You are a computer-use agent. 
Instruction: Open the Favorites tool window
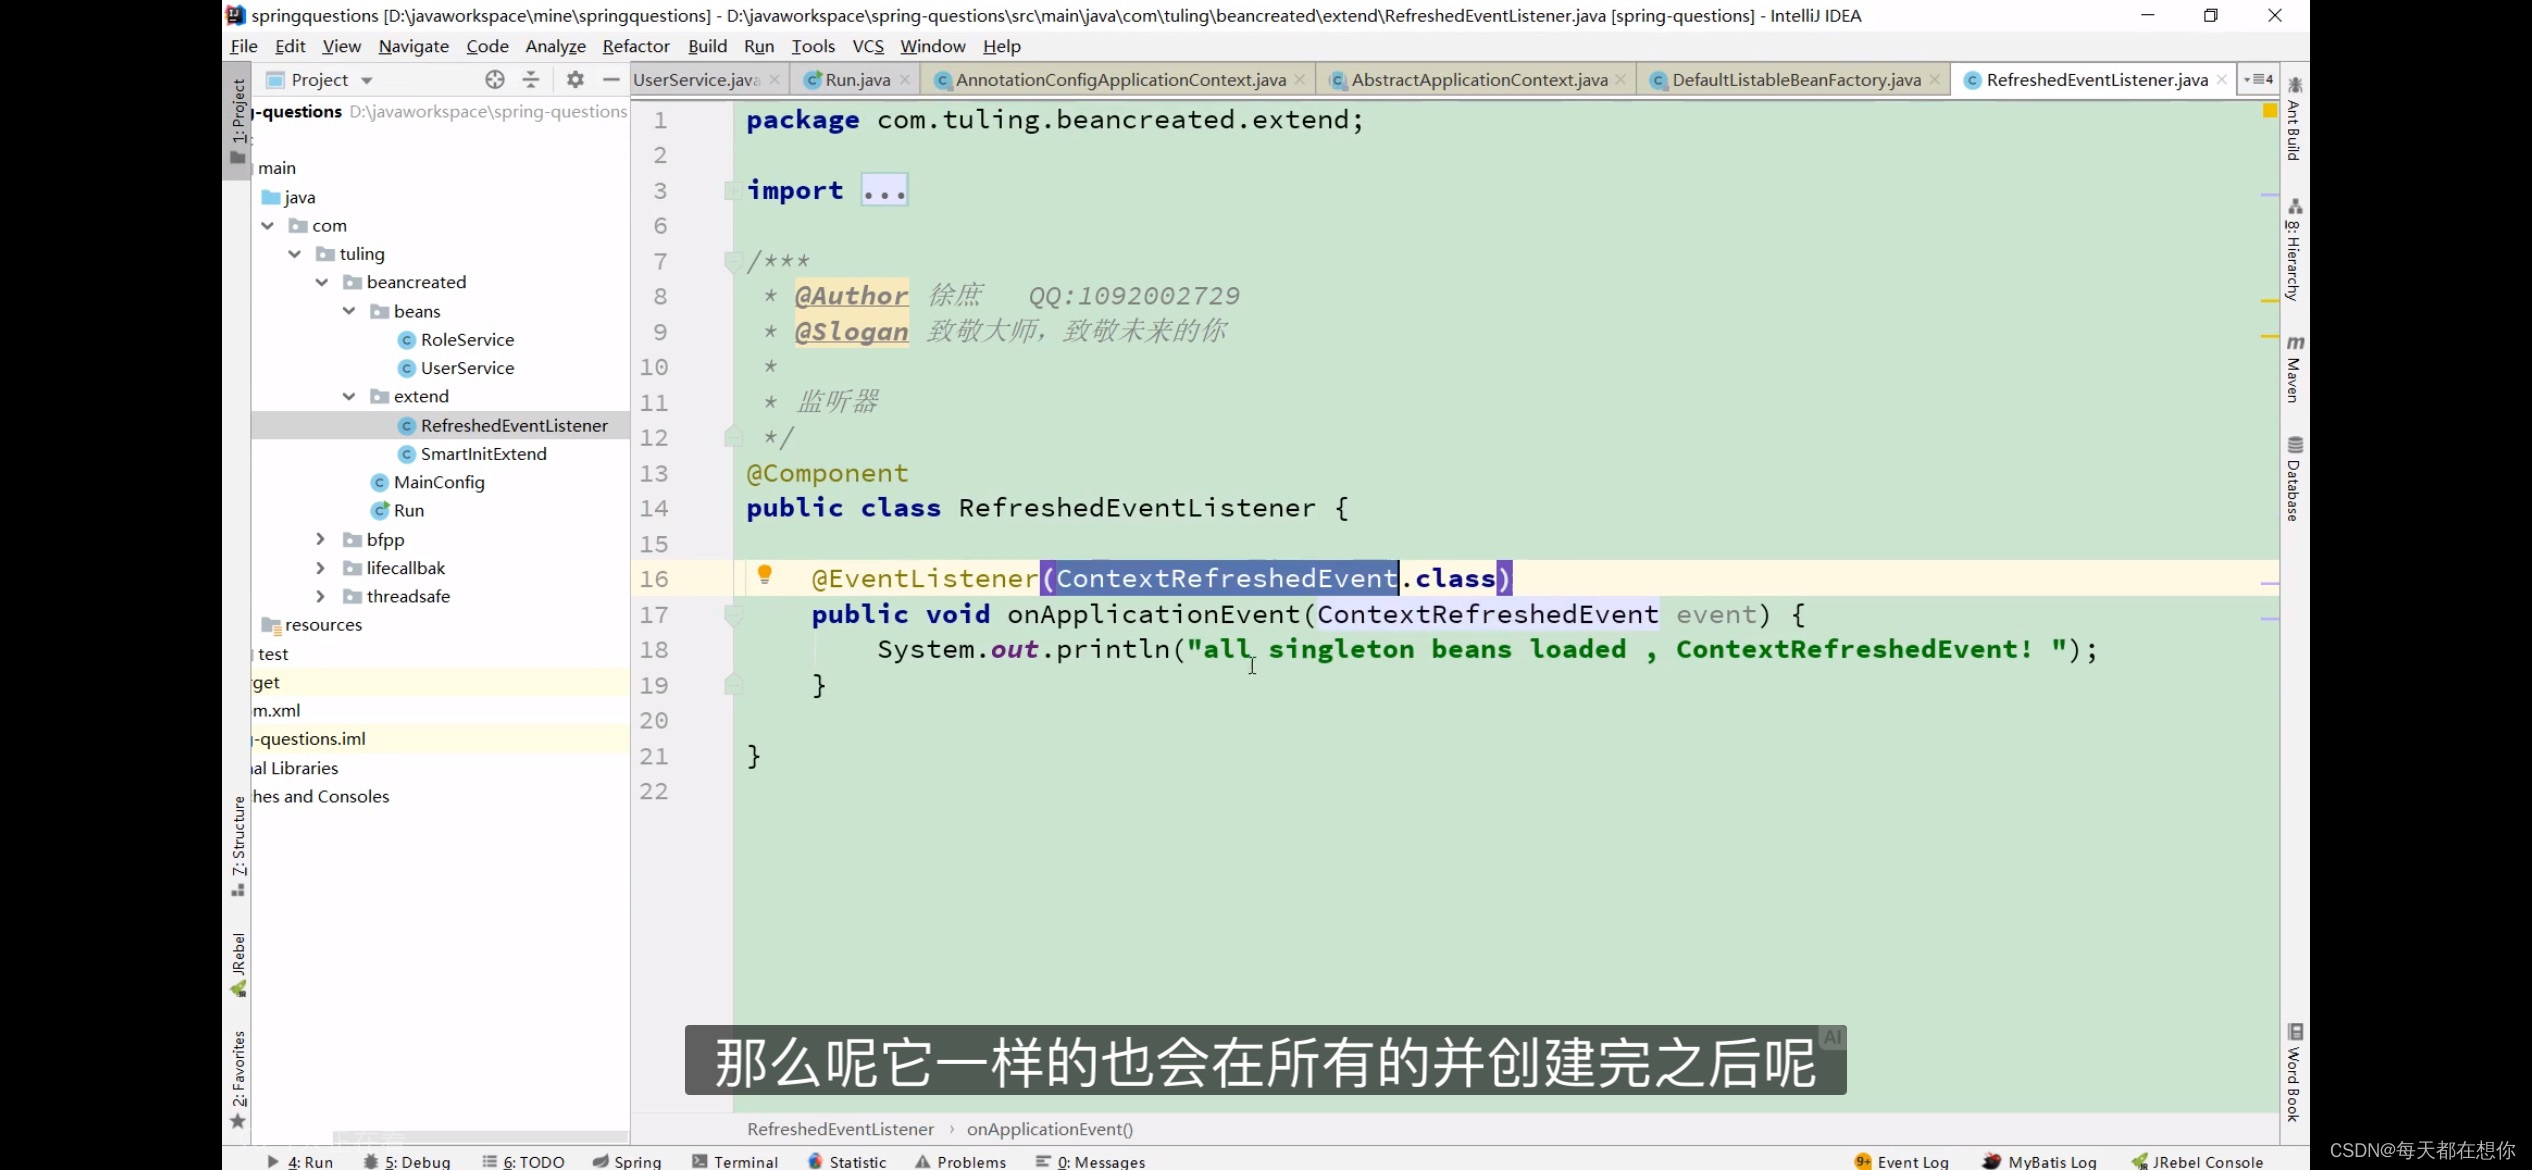tap(238, 1080)
